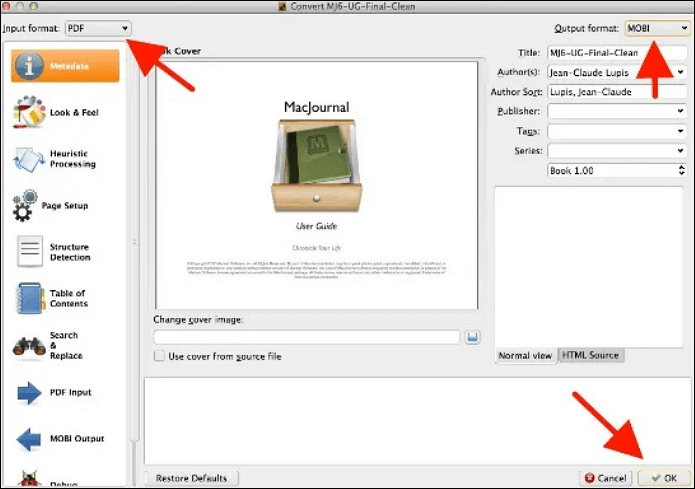Viewport: 695px width, 489px height.
Task: Switch to HTML Source tab
Action: point(590,355)
